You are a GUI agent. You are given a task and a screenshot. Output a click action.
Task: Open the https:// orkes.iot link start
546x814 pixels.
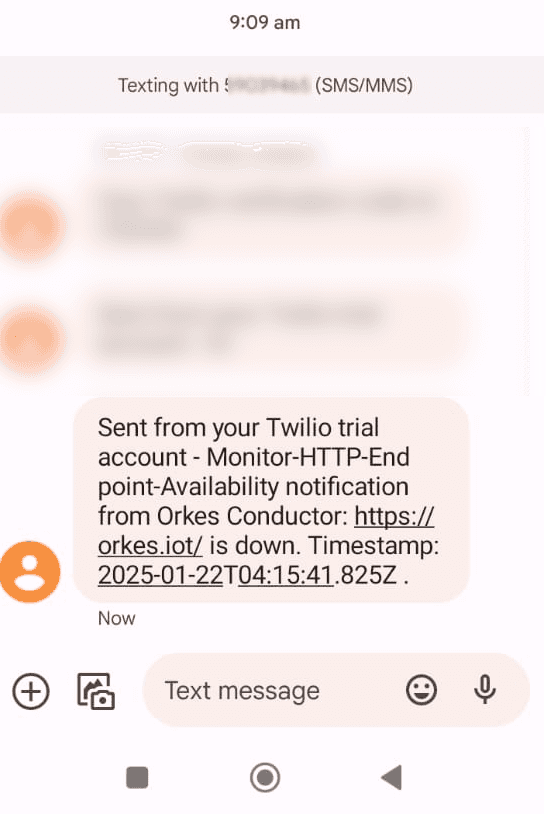tap(394, 516)
